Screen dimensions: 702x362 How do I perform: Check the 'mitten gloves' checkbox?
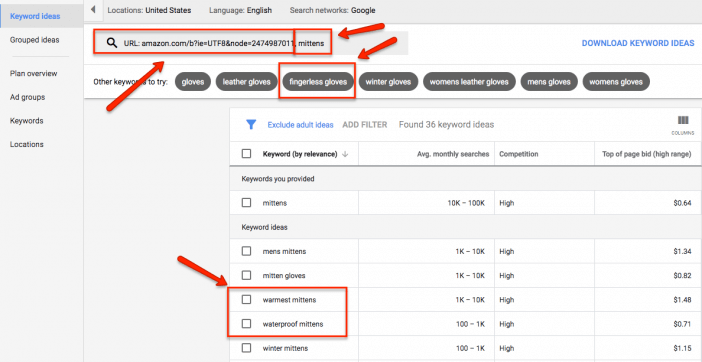click(x=246, y=275)
